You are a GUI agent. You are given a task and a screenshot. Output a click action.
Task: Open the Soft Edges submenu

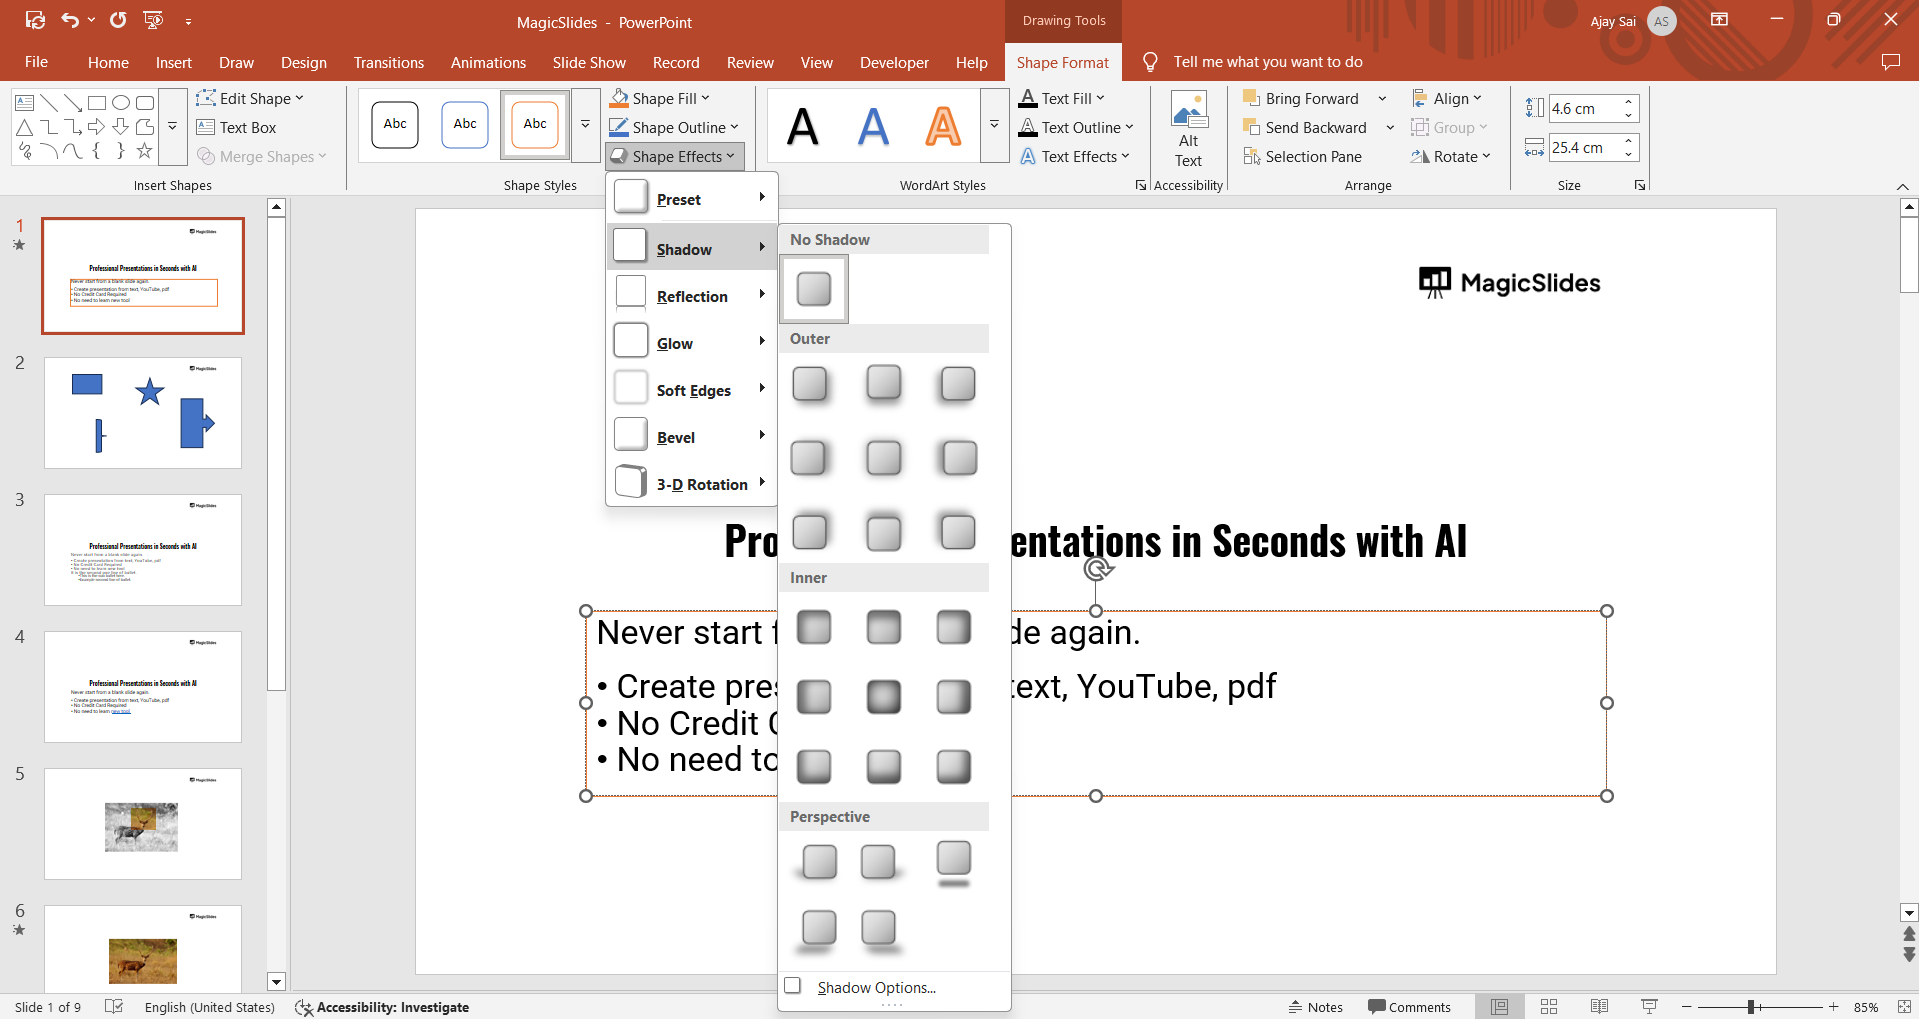691,389
